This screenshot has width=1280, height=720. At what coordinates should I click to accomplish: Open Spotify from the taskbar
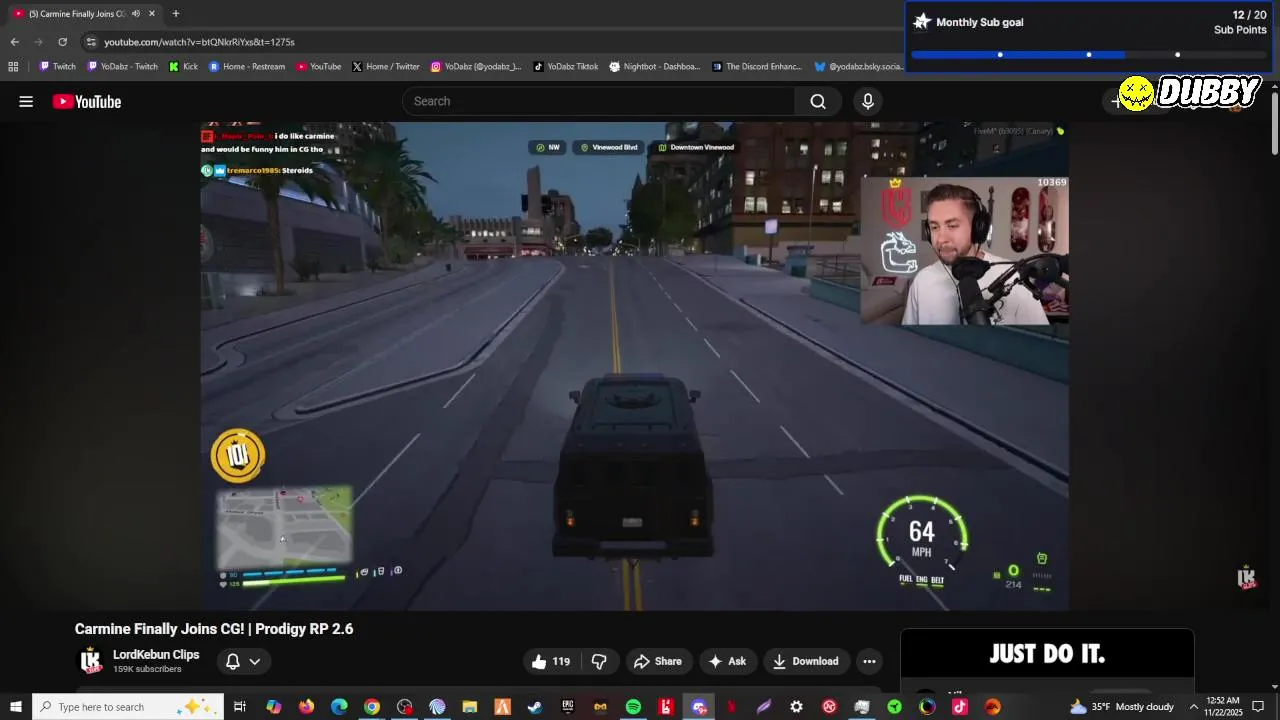click(x=633, y=707)
